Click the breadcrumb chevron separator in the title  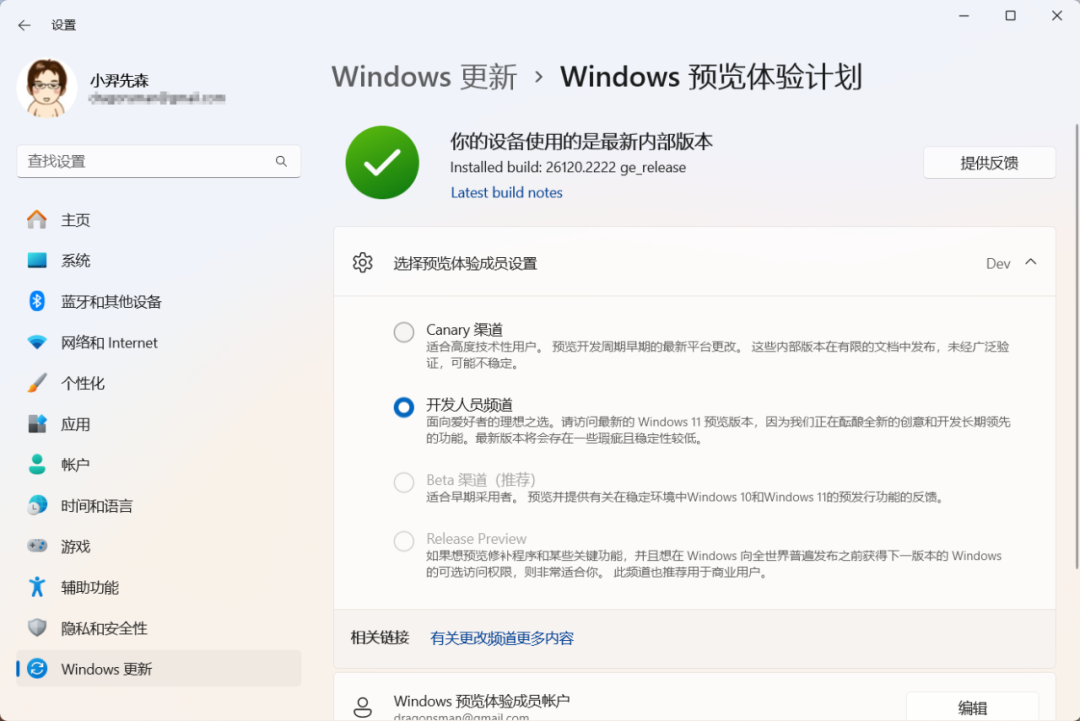539,77
